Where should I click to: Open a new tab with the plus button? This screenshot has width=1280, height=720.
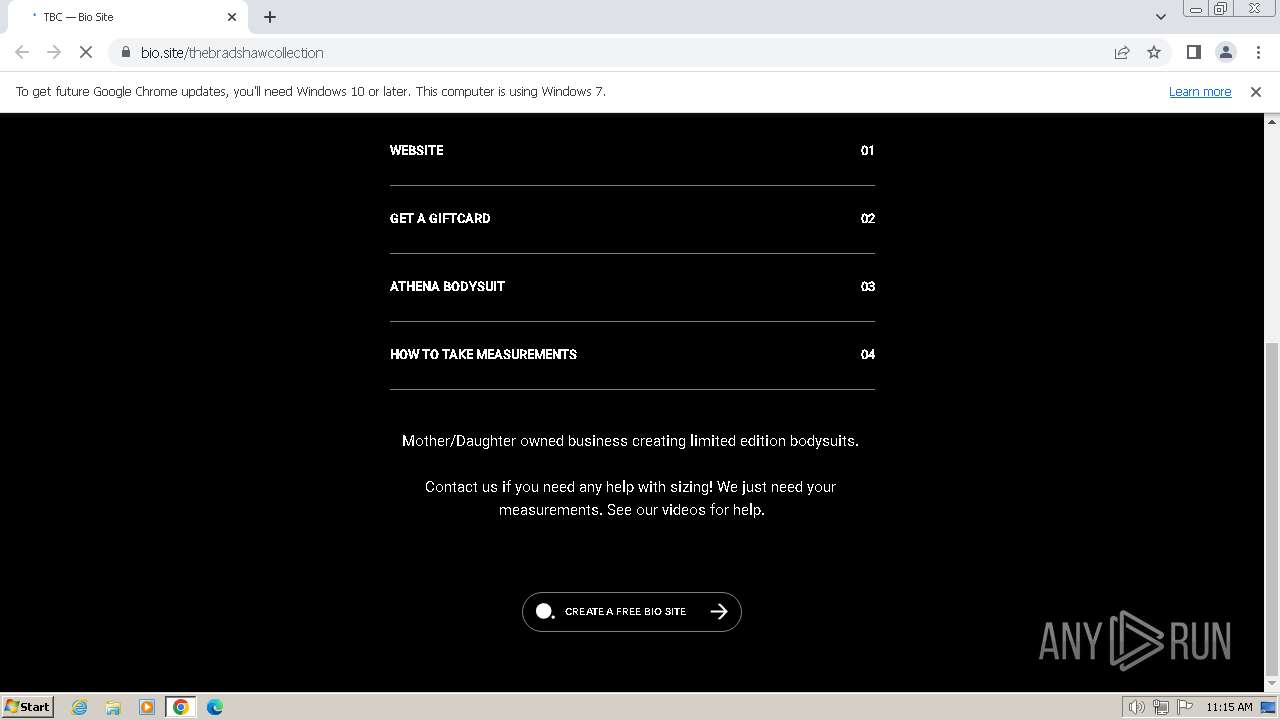(x=270, y=17)
